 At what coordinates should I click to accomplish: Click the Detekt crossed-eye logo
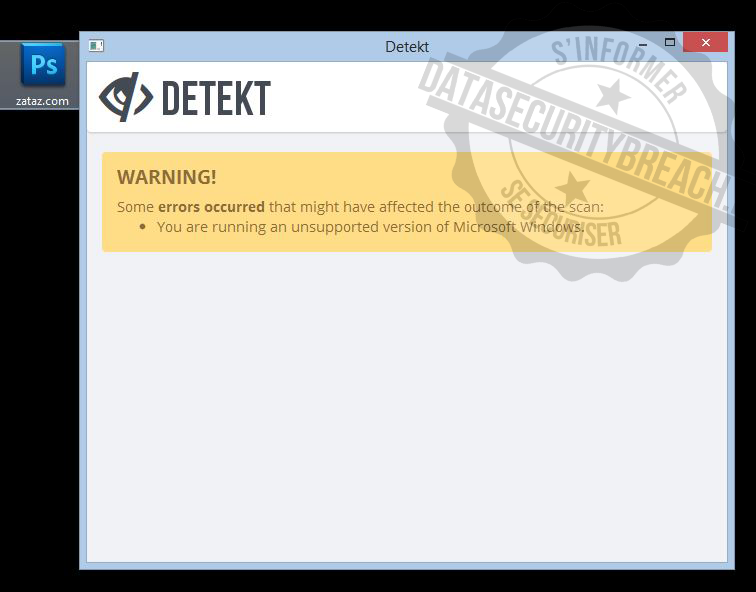click(x=126, y=97)
